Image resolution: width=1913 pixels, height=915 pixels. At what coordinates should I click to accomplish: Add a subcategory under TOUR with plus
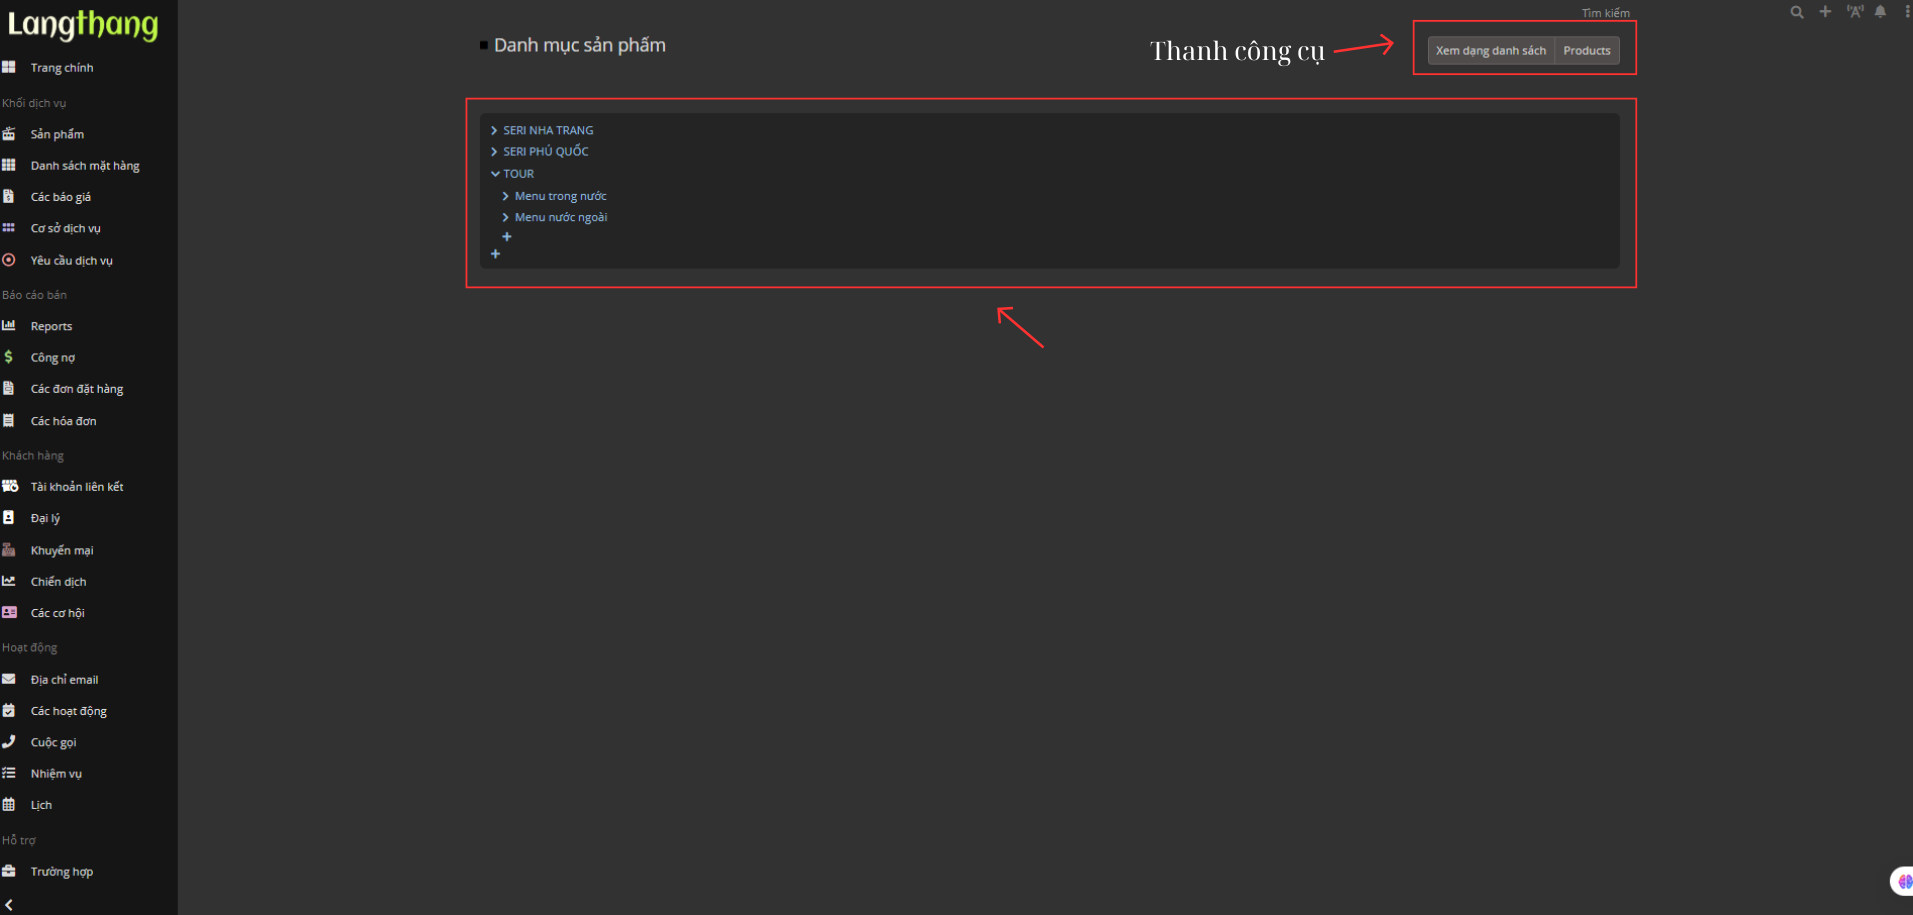507,237
